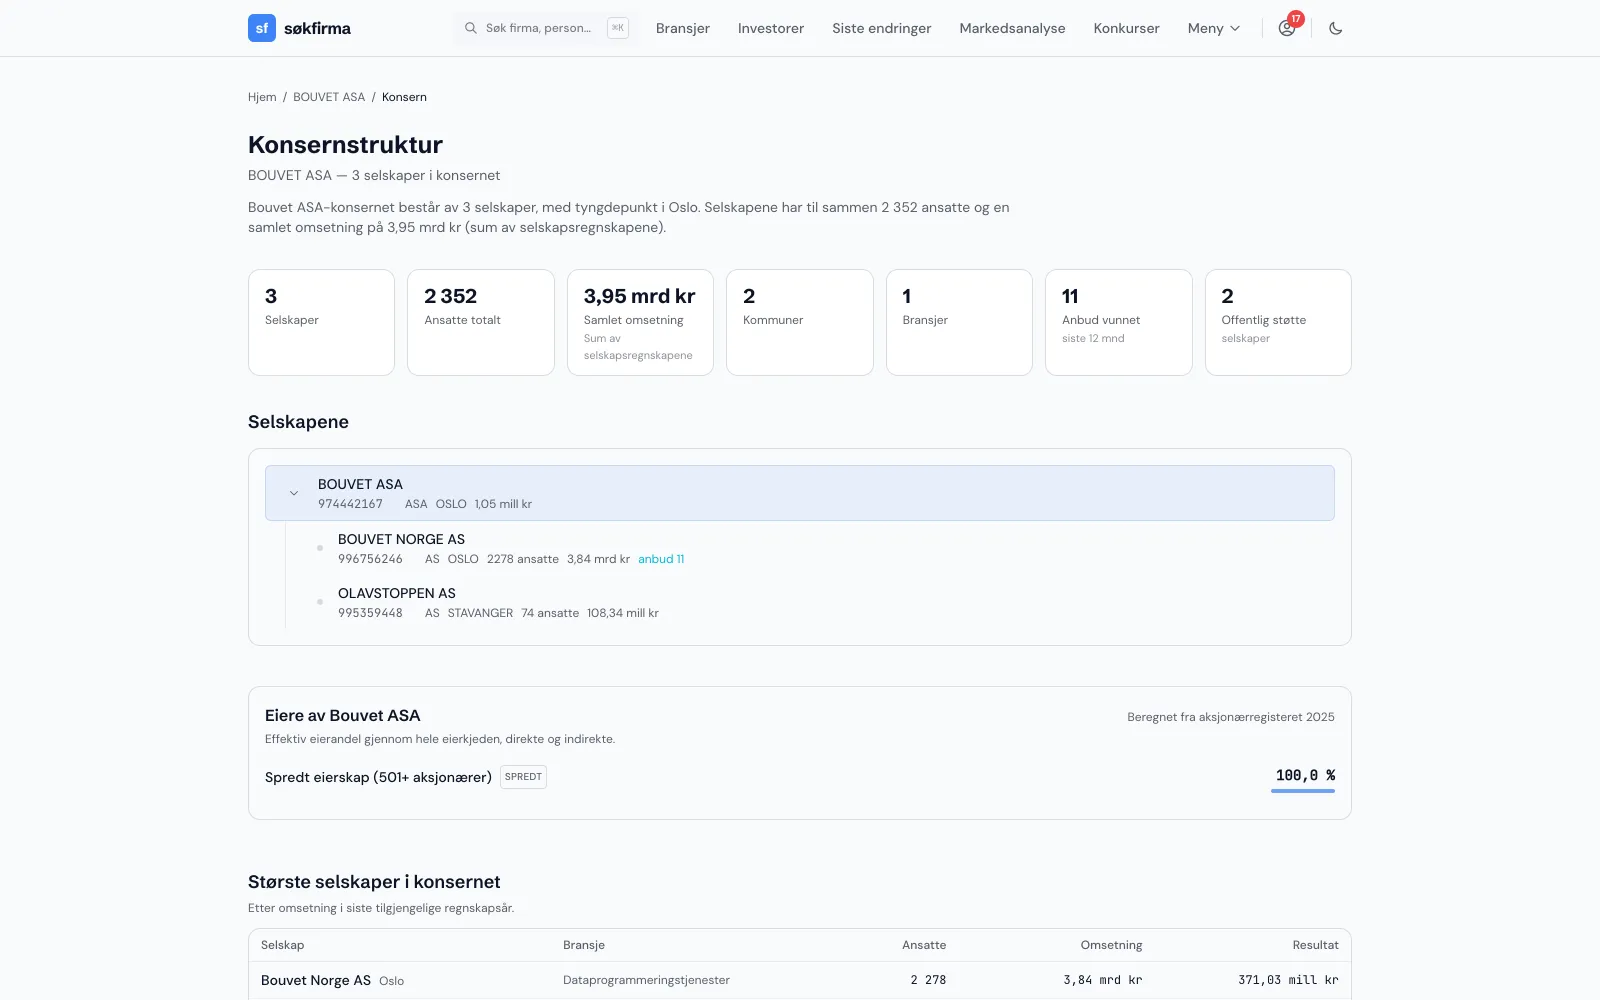Open the Bransjer menu item
Viewport: 1600px width, 1000px height.
tap(683, 28)
